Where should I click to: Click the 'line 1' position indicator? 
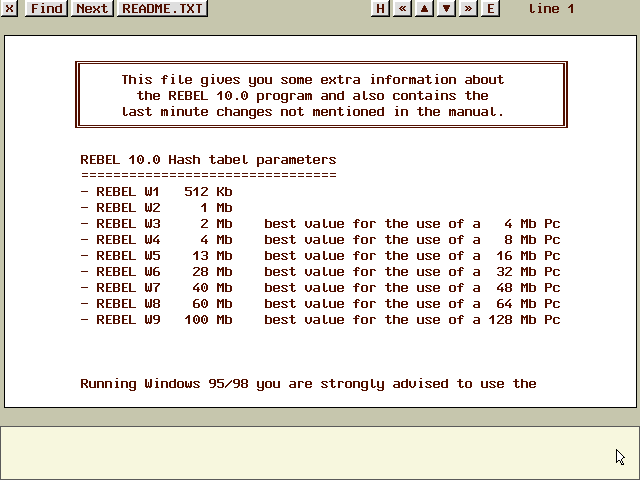(551, 9)
